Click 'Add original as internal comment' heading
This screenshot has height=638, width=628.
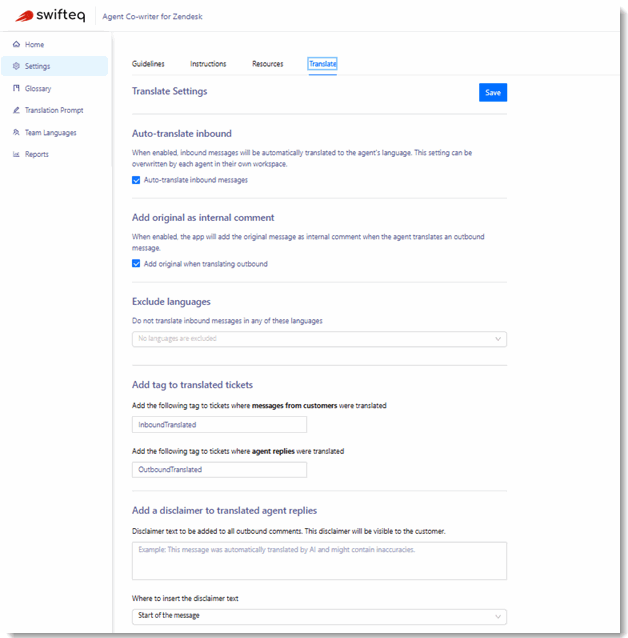click(x=203, y=218)
